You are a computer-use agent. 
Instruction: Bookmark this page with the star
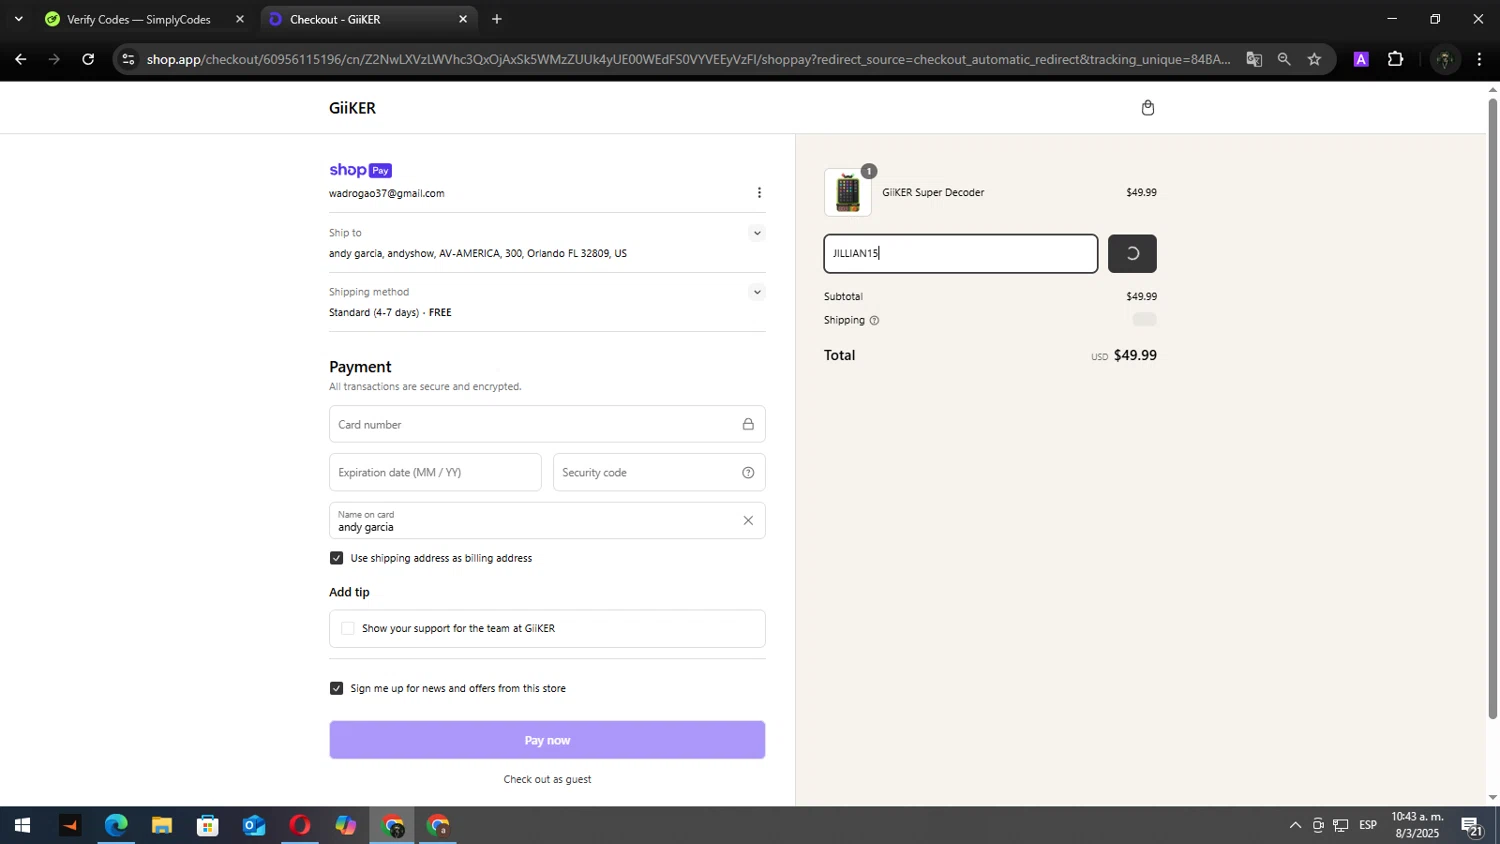coord(1314,59)
